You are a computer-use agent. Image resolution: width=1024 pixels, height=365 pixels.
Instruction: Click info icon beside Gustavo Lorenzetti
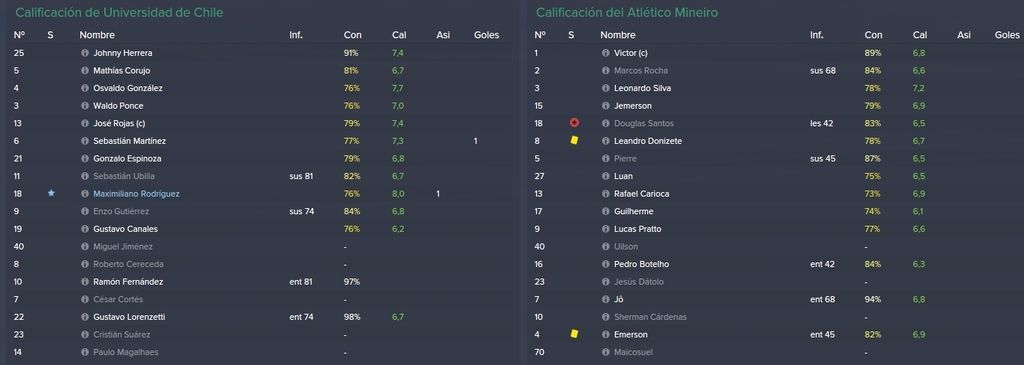pos(84,317)
